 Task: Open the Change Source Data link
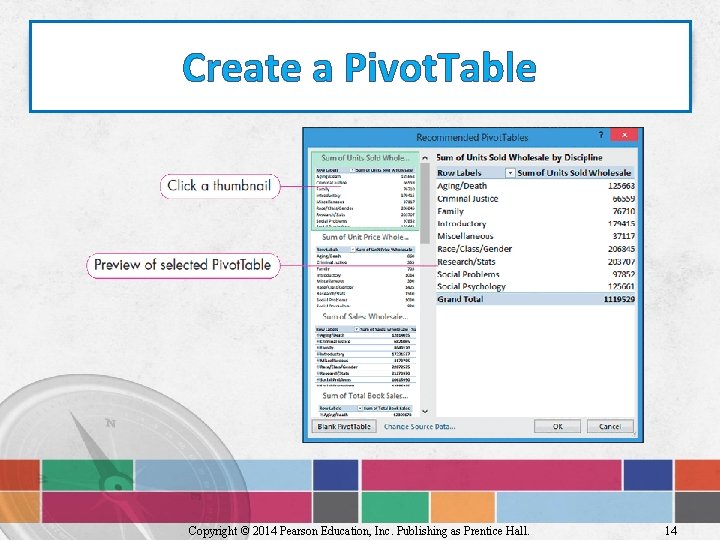point(419,426)
